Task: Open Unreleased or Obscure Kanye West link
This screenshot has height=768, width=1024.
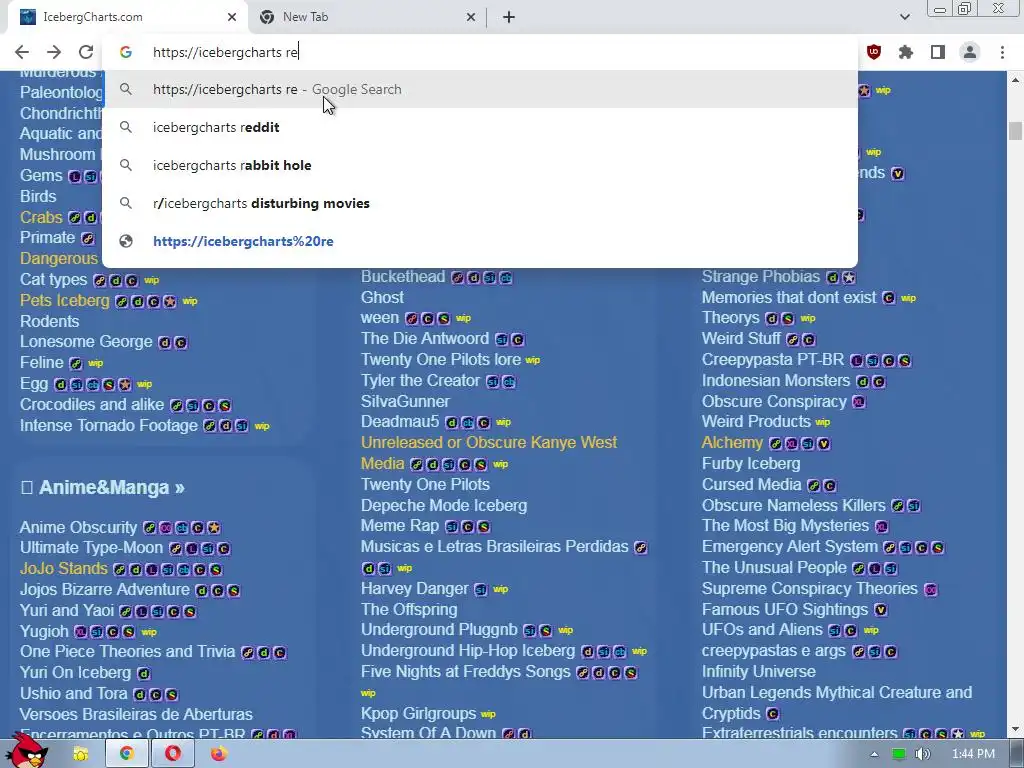Action: click(488, 453)
